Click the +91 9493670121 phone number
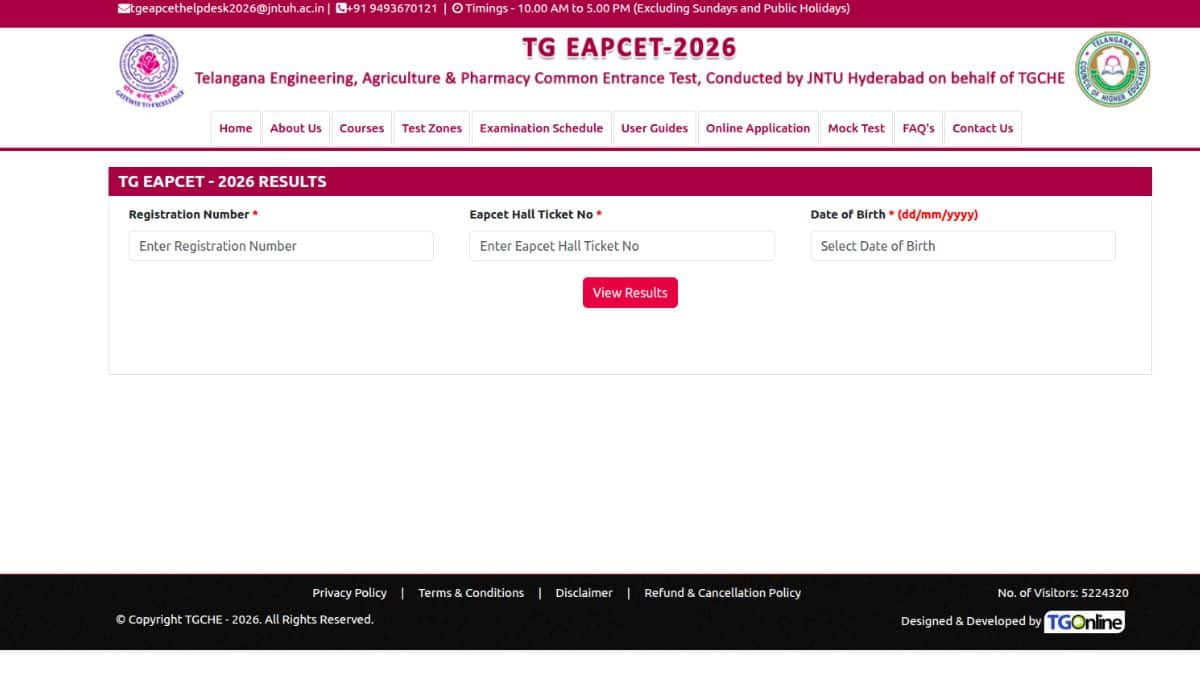 pyautogui.click(x=392, y=8)
